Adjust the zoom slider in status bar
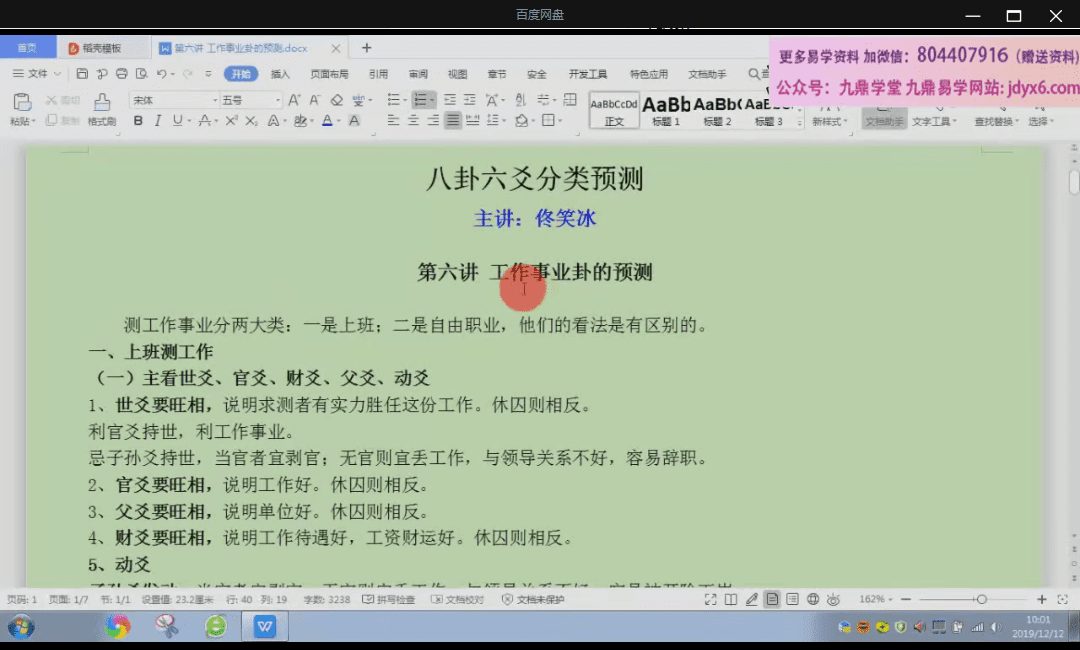The width and height of the screenshot is (1080, 650). [x=981, y=600]
